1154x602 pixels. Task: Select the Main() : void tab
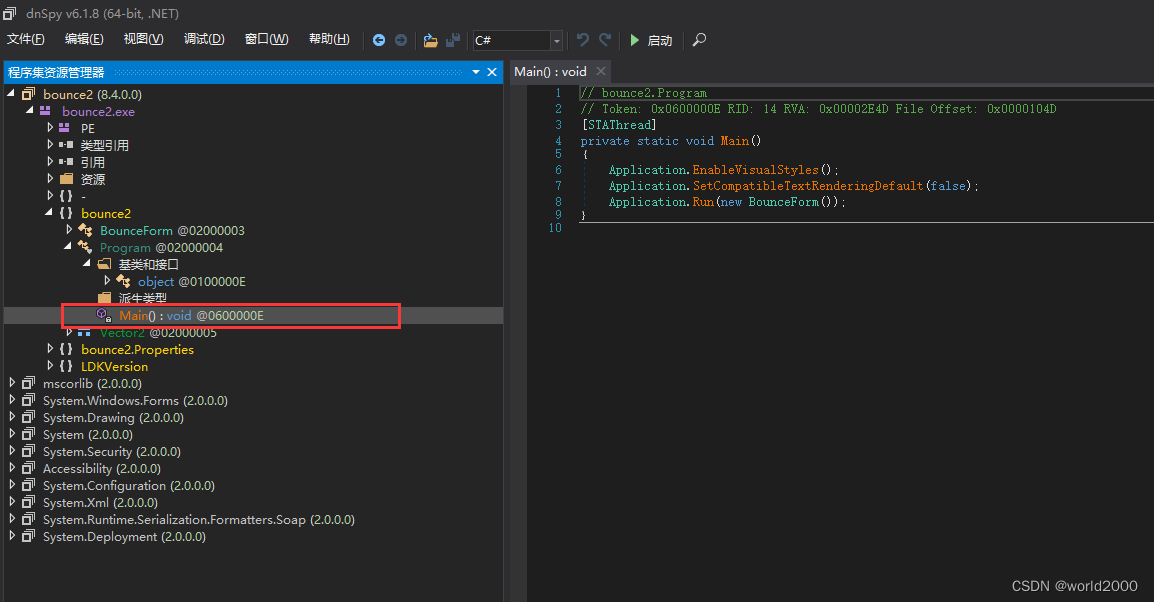pos(551,71)
